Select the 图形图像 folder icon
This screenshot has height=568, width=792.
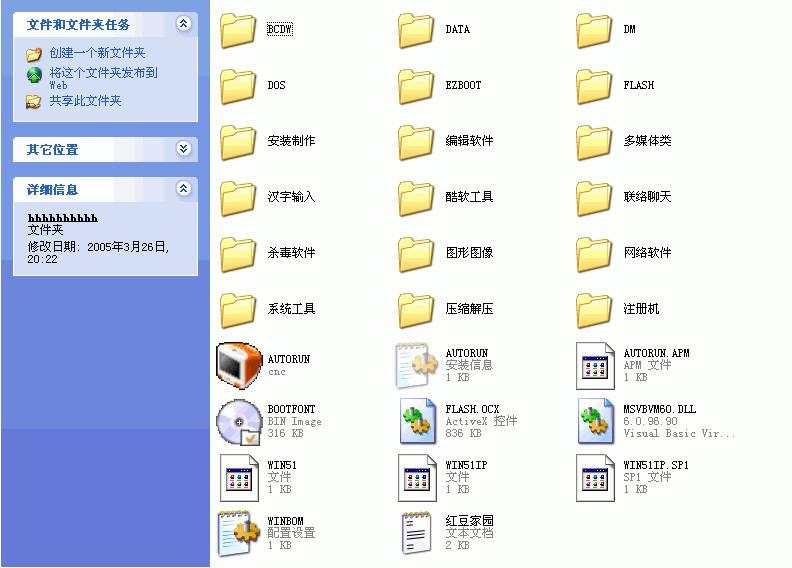click(416, 254)
